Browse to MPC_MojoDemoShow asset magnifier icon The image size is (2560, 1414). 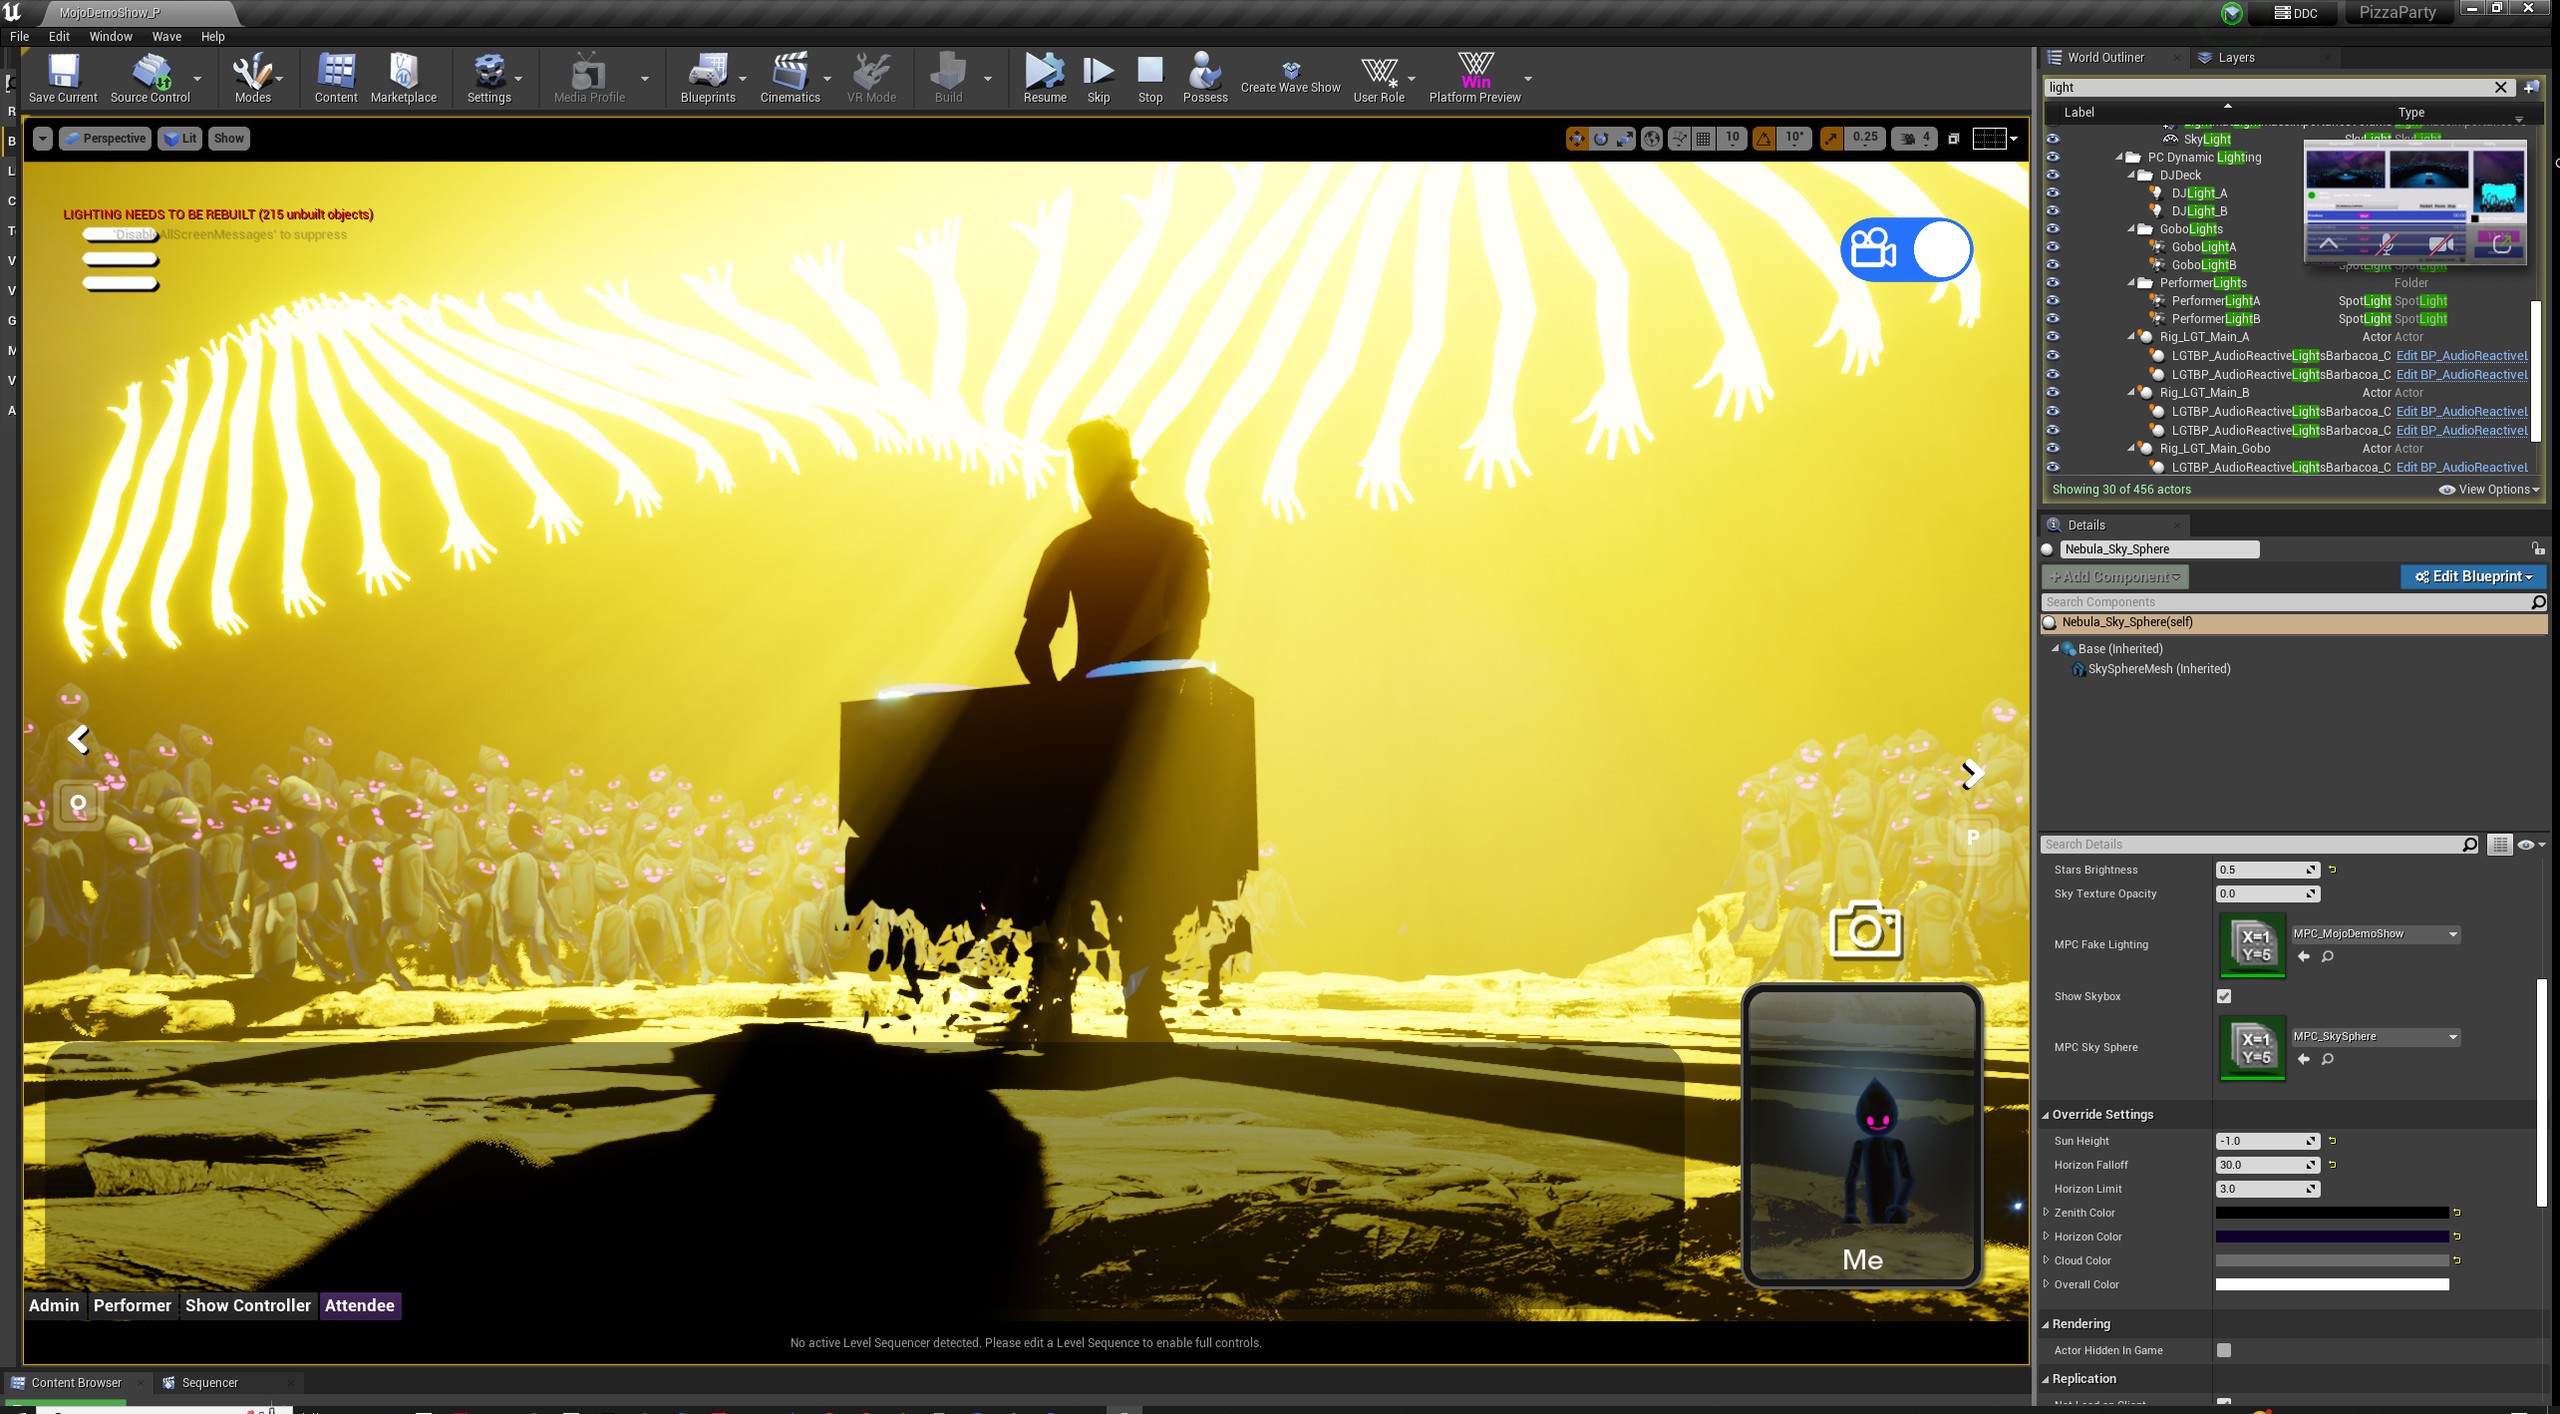2327,957
